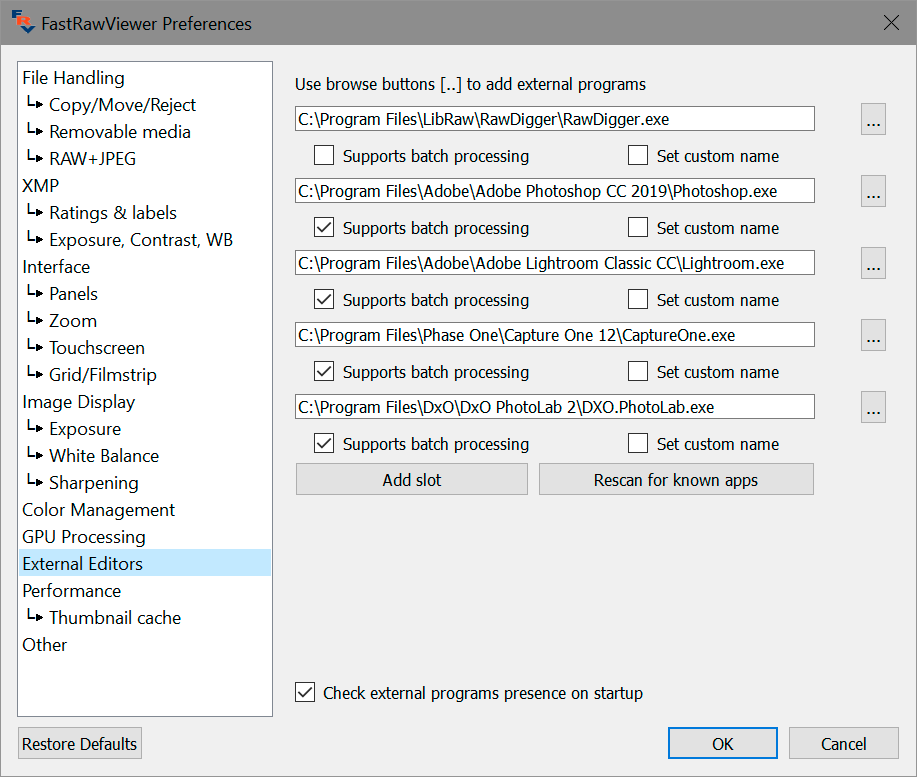
Task: Click browse button next to Photoshop.exe path
Action: pyautogui.click(x=873, y=192)
